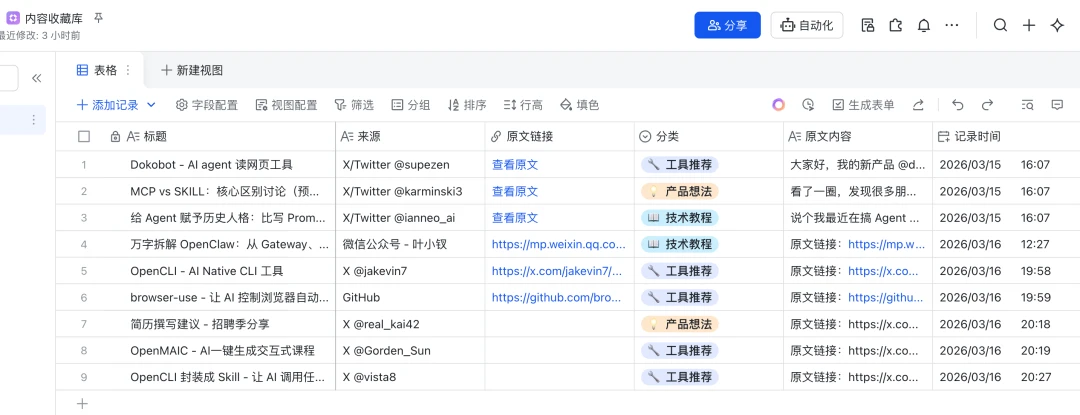1080x415 pixels.
Task: Select the row number 5 cell
Action: tap(84, 271)
